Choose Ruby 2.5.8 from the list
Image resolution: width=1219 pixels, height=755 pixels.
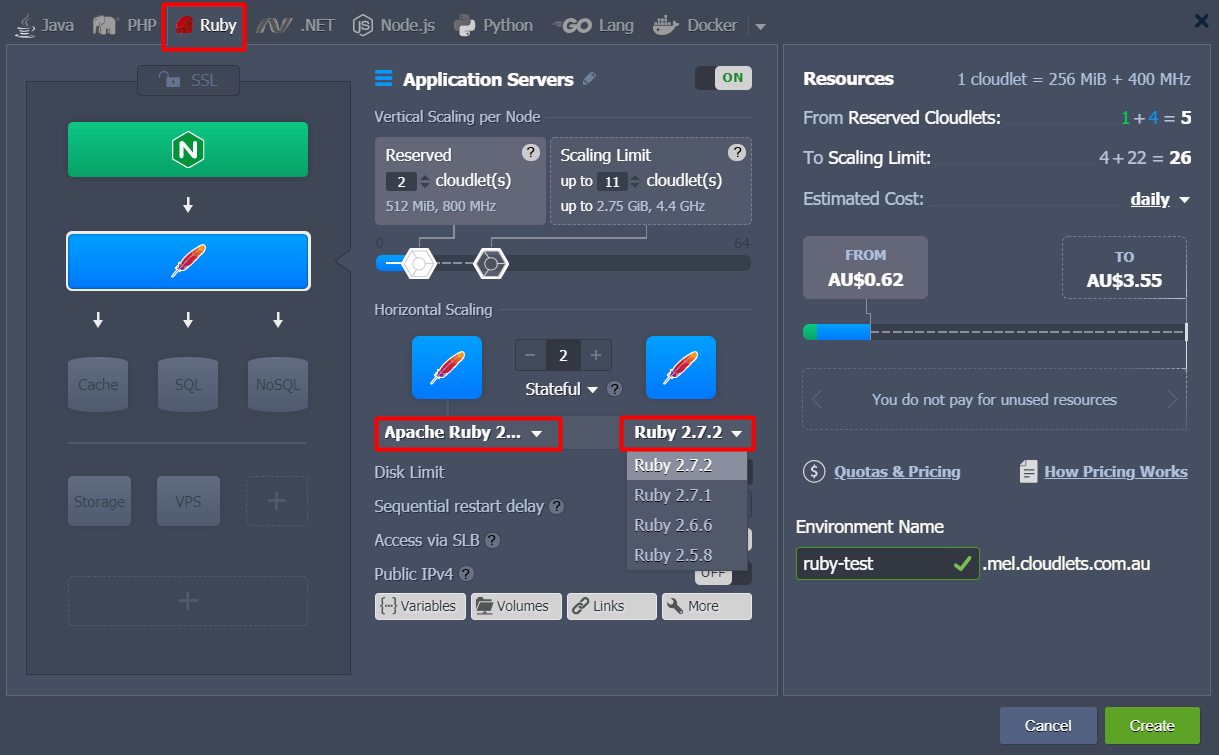pyautogui.click(x=687, y=555)
